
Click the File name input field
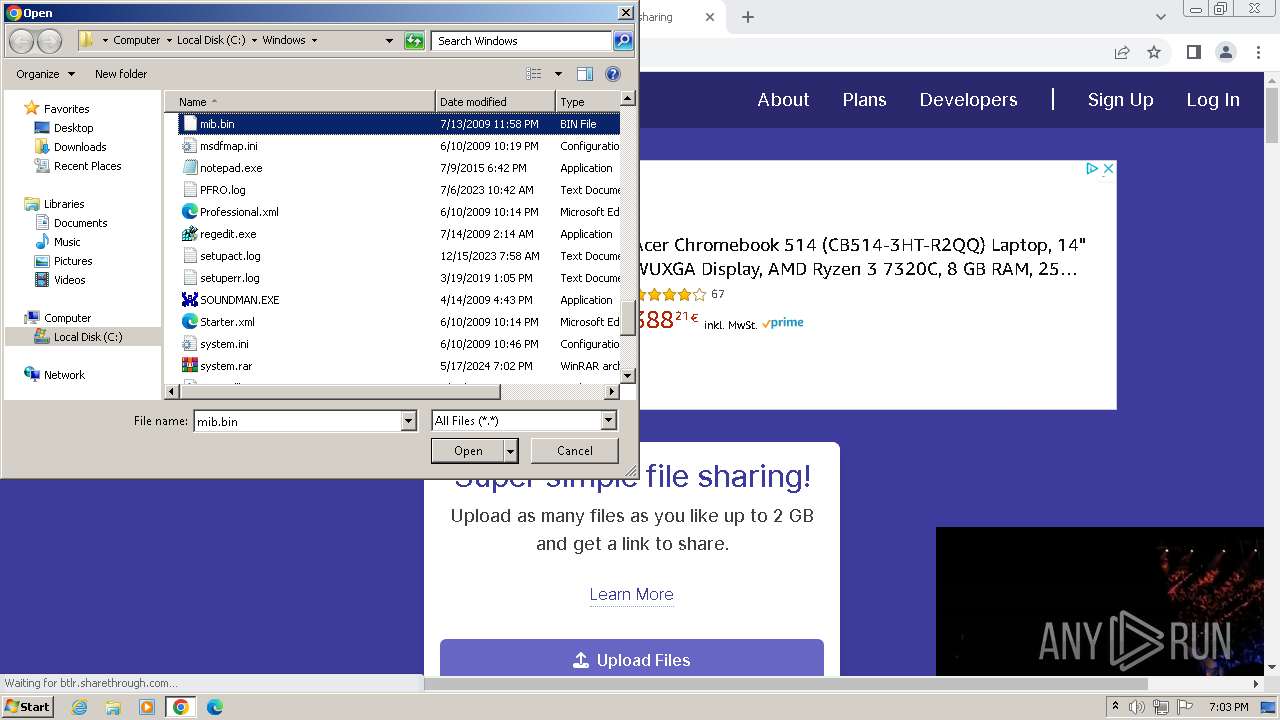pos(297,421)
